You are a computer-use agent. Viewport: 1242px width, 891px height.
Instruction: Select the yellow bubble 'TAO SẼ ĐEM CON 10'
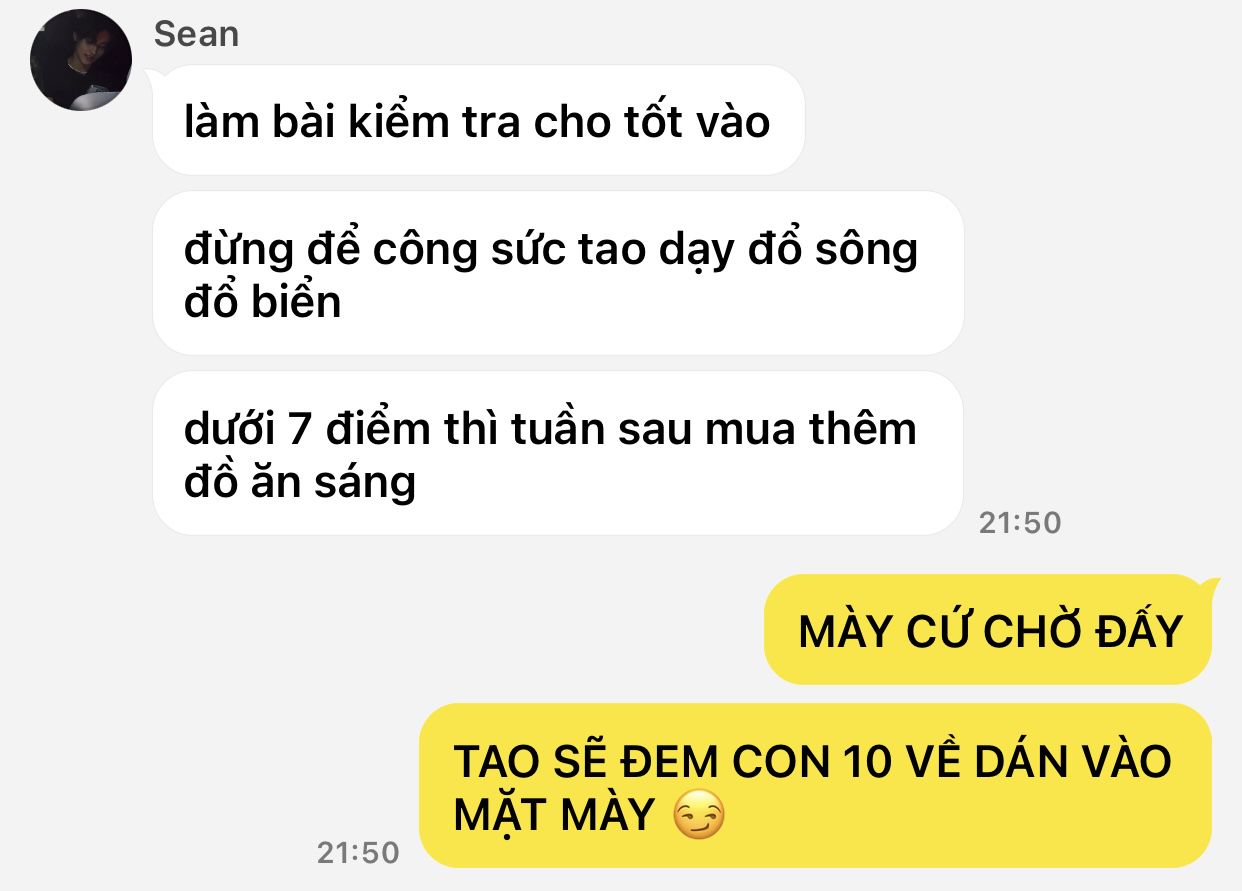pos(815,785)
